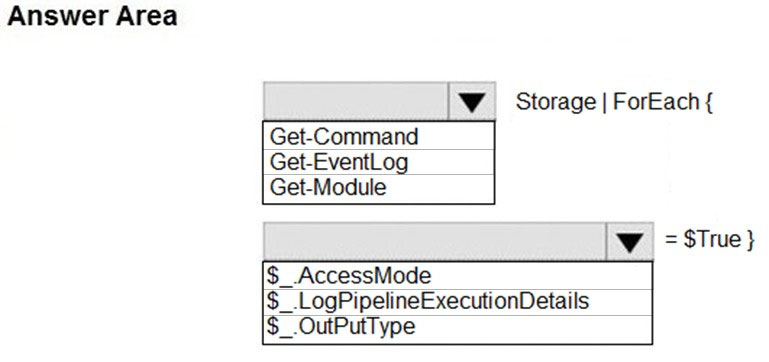Pick the $_.OutPutType option
This screenshot has height=362, width=769.
pos(458,327)
